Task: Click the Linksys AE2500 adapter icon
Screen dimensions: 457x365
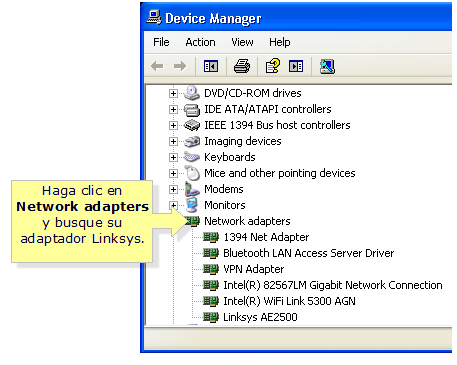Action: tap(211, 317)
